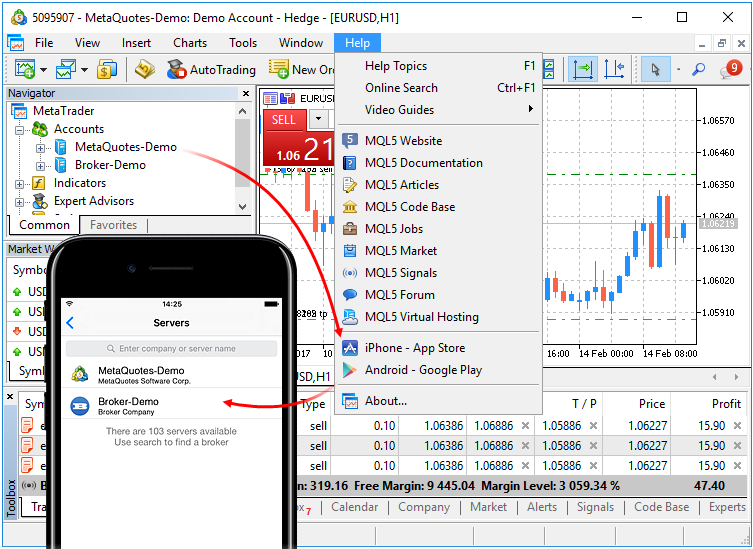The image size is (753, 549).
Task: Open the About... dialog entry
Action: [438, 401]
